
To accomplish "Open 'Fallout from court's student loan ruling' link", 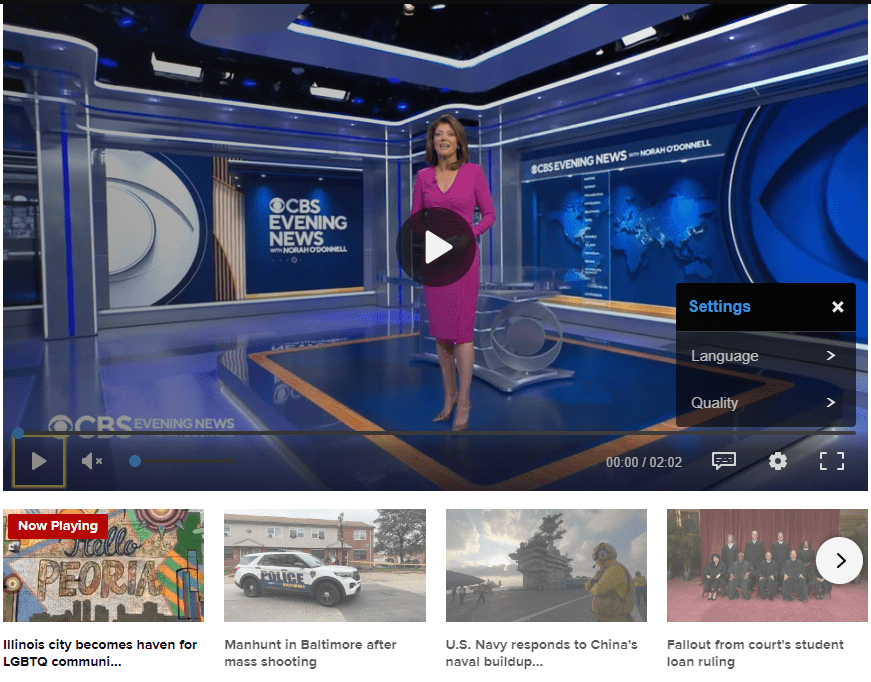I will [755, 653].
